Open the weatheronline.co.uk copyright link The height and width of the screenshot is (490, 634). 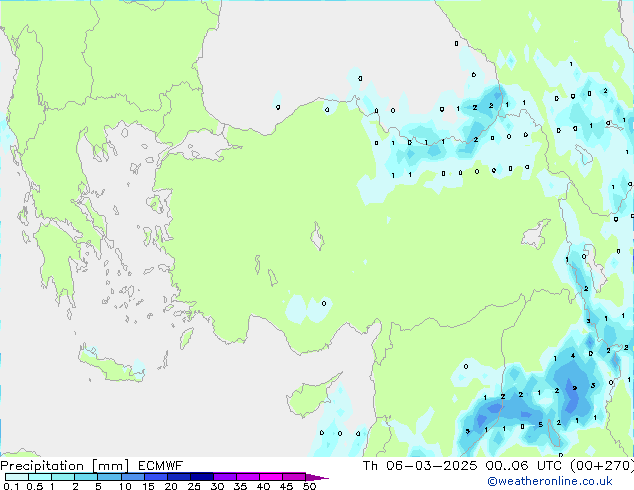pos(550,481)
